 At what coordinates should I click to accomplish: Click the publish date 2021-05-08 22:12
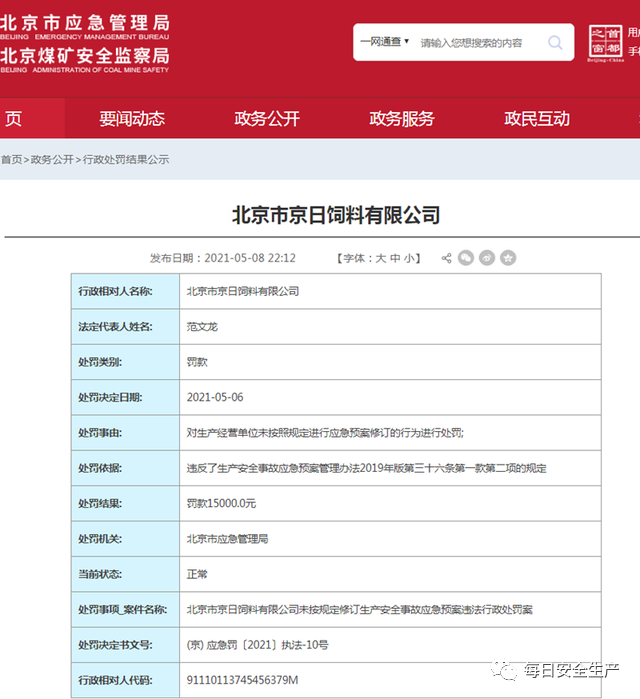[250, 258]
